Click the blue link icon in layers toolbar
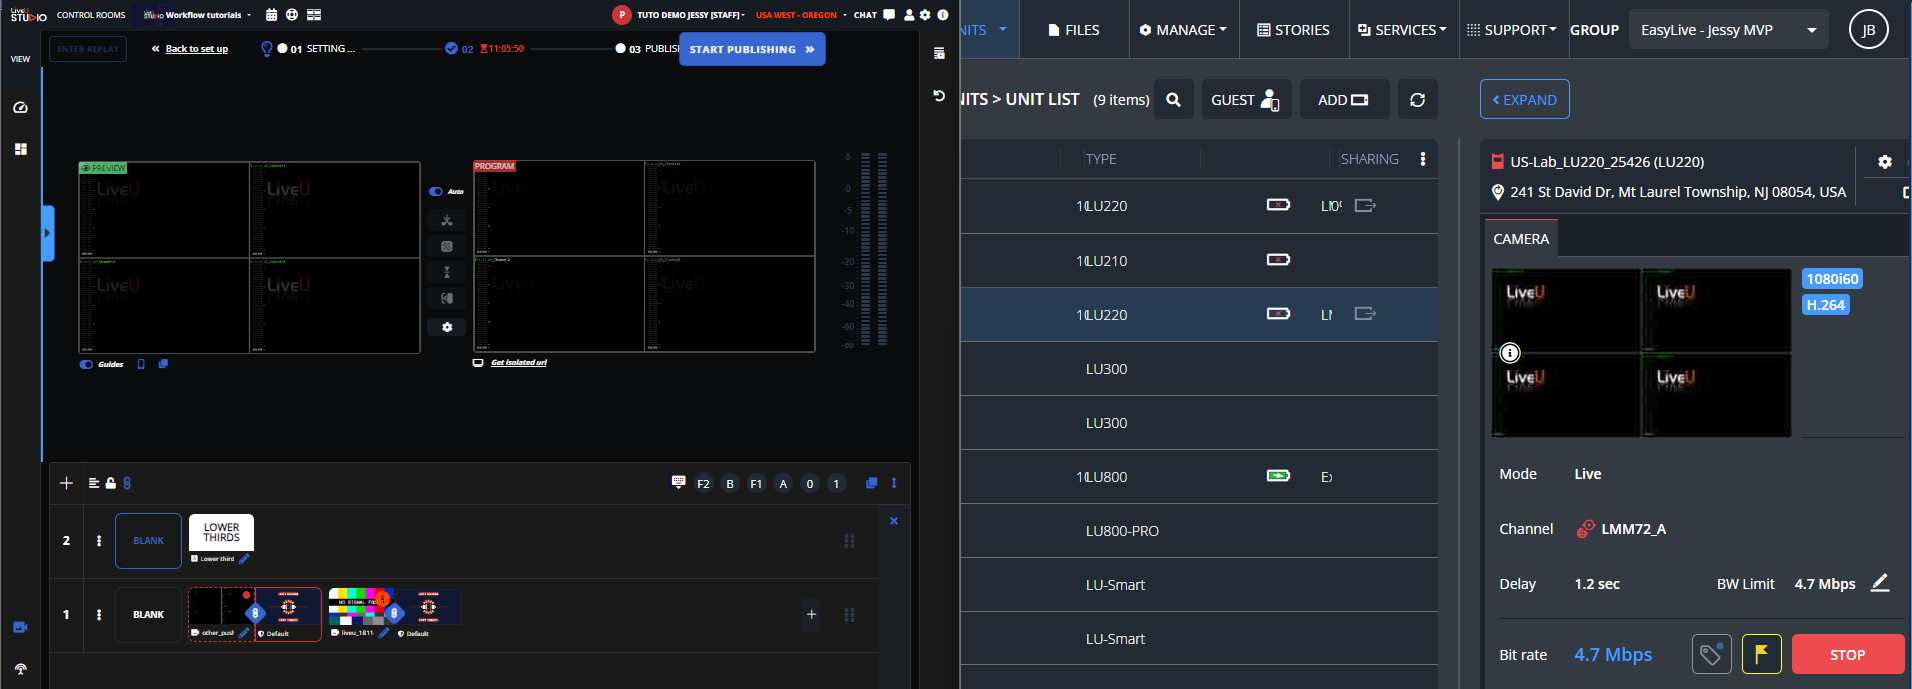The width and height of the screenshot is (1912, 689). click(127, 483)
